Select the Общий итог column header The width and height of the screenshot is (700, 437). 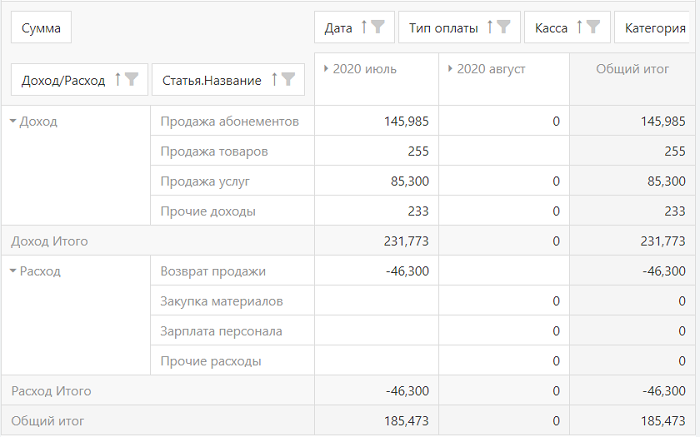(x=632, y=69)
